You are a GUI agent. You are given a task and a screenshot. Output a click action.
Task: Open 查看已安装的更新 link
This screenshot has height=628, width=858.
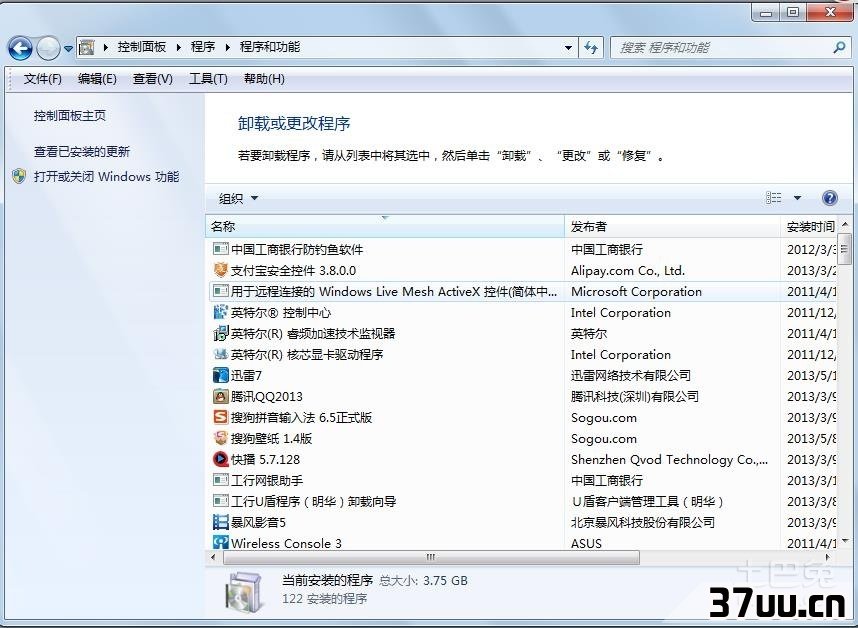click(82, 152)
